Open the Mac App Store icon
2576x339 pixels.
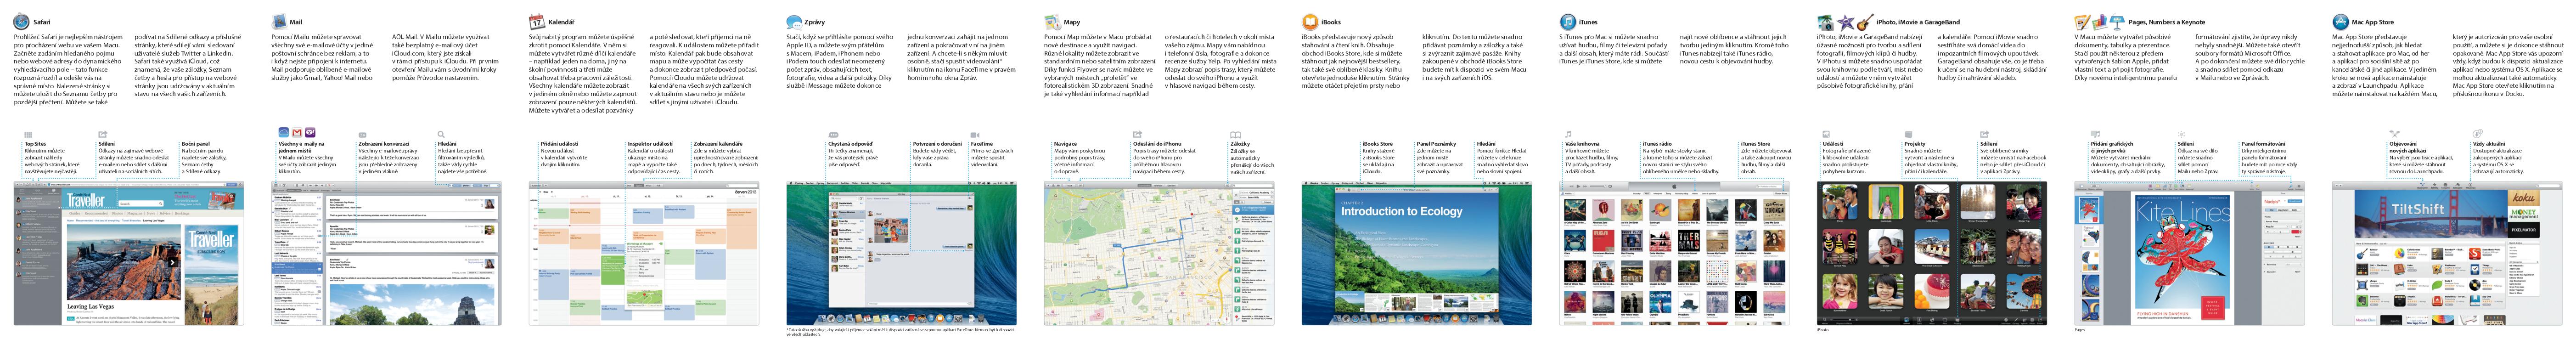(x=2340, y=21)
